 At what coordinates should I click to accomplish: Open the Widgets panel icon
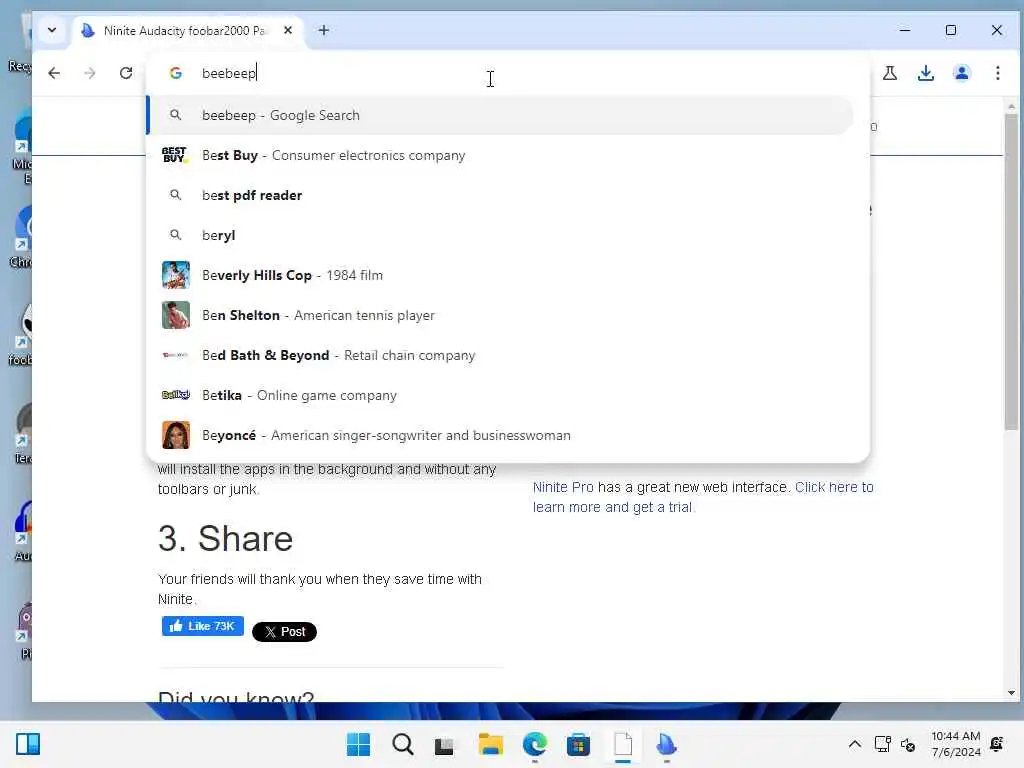pos(28,744)
